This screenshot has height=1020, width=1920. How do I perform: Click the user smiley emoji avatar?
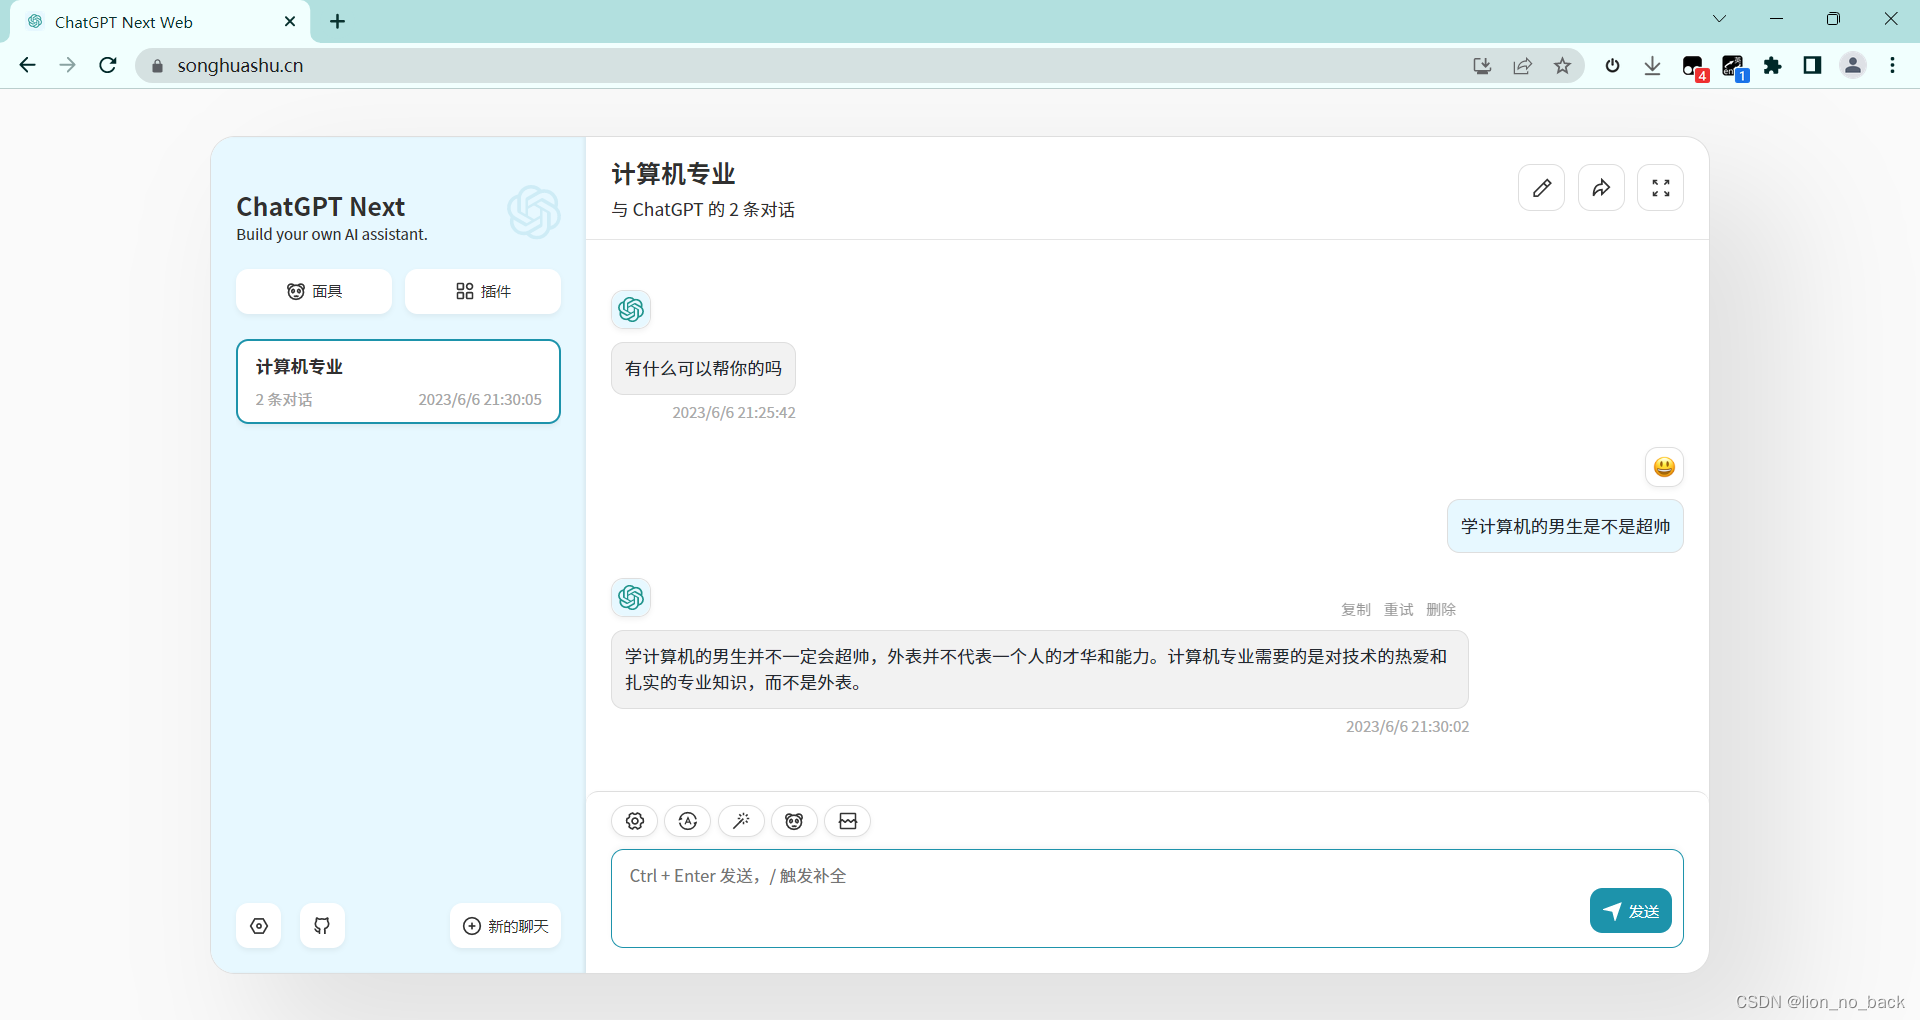point(1664,467)
